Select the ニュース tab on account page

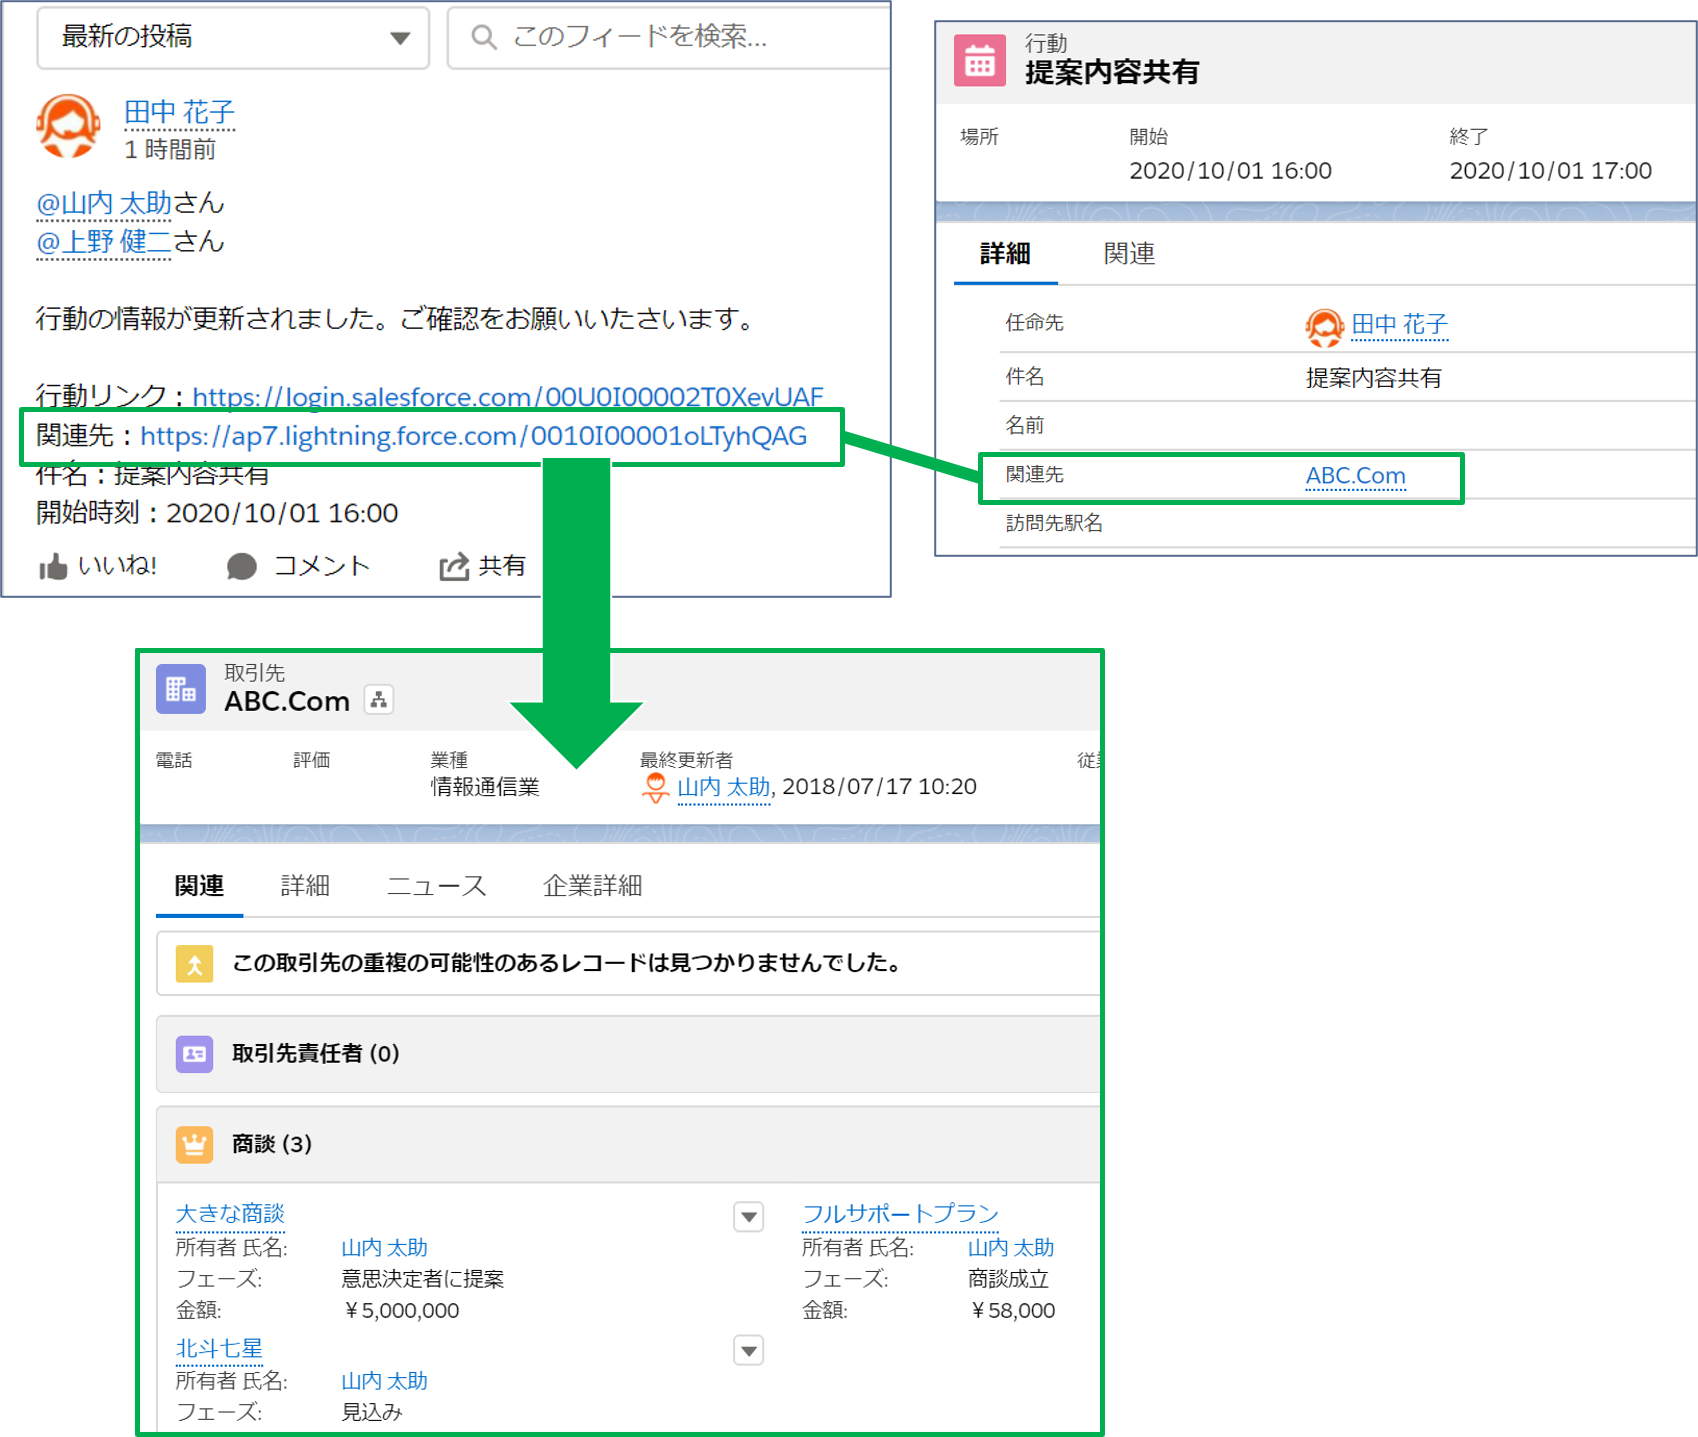coord(436,886)
